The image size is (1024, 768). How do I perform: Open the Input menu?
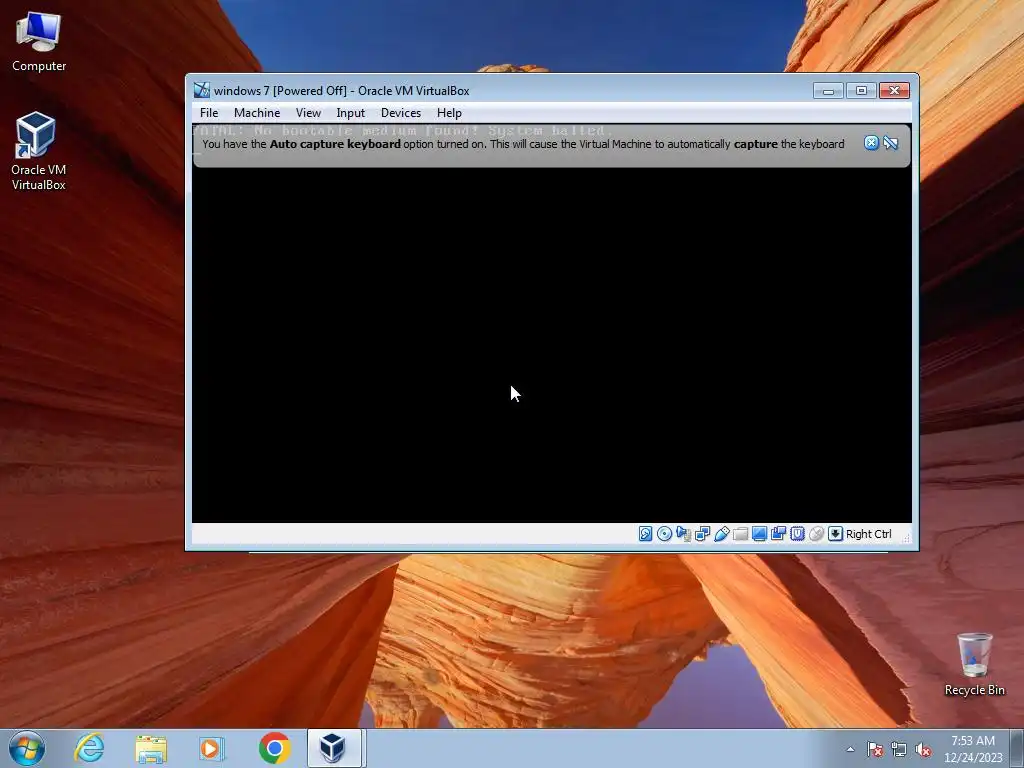pyautogui.click(x=350, y=113)
